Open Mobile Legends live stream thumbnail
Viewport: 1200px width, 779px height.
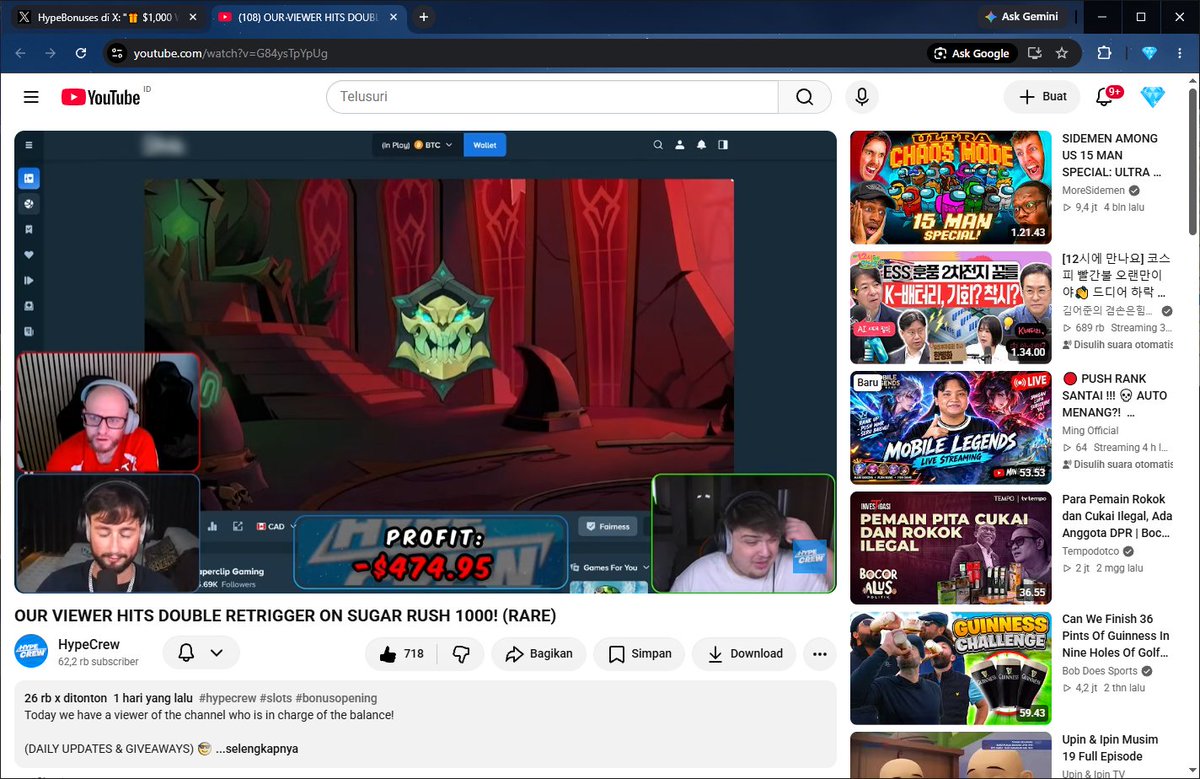pos(951,427)
